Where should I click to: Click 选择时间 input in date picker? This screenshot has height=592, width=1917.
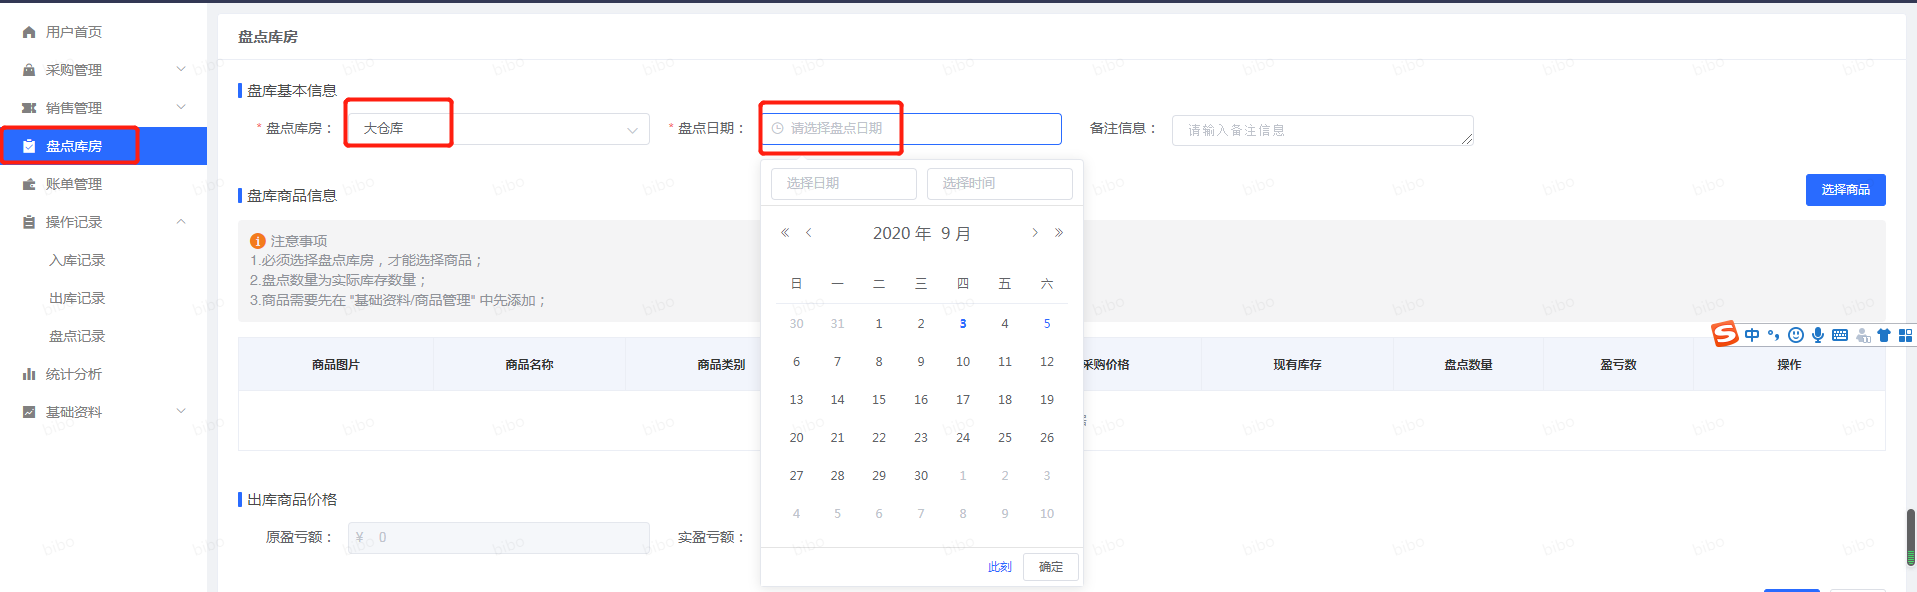click(x=998, y=184)
